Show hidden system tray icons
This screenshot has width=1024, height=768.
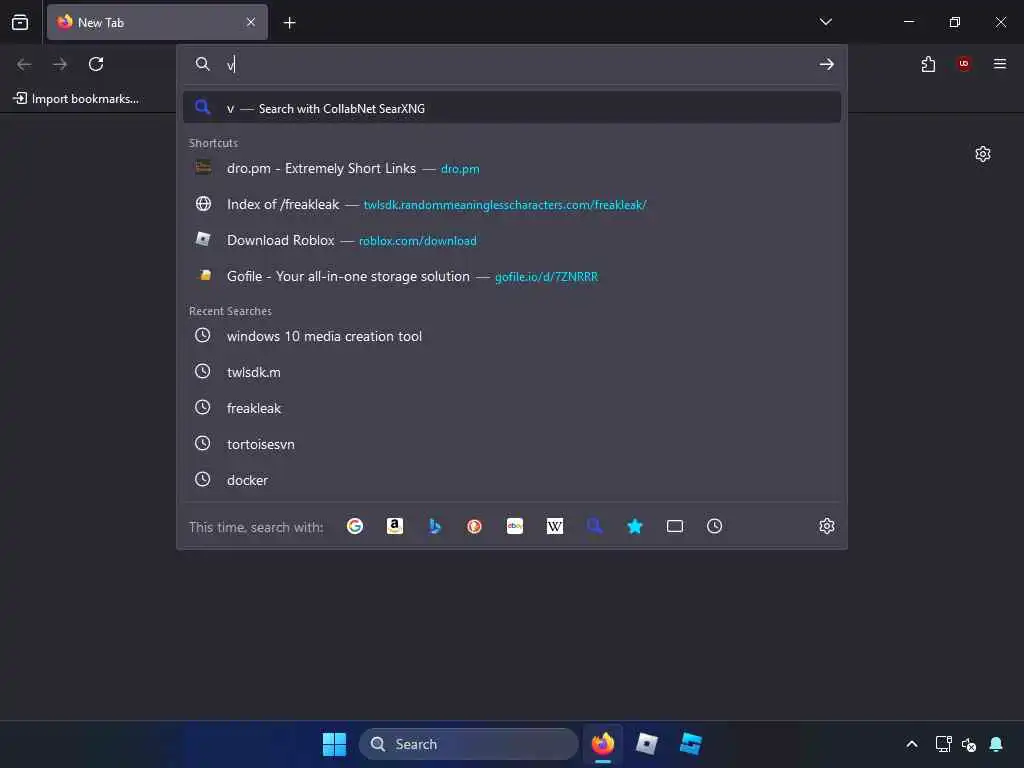tap(912, 744)
